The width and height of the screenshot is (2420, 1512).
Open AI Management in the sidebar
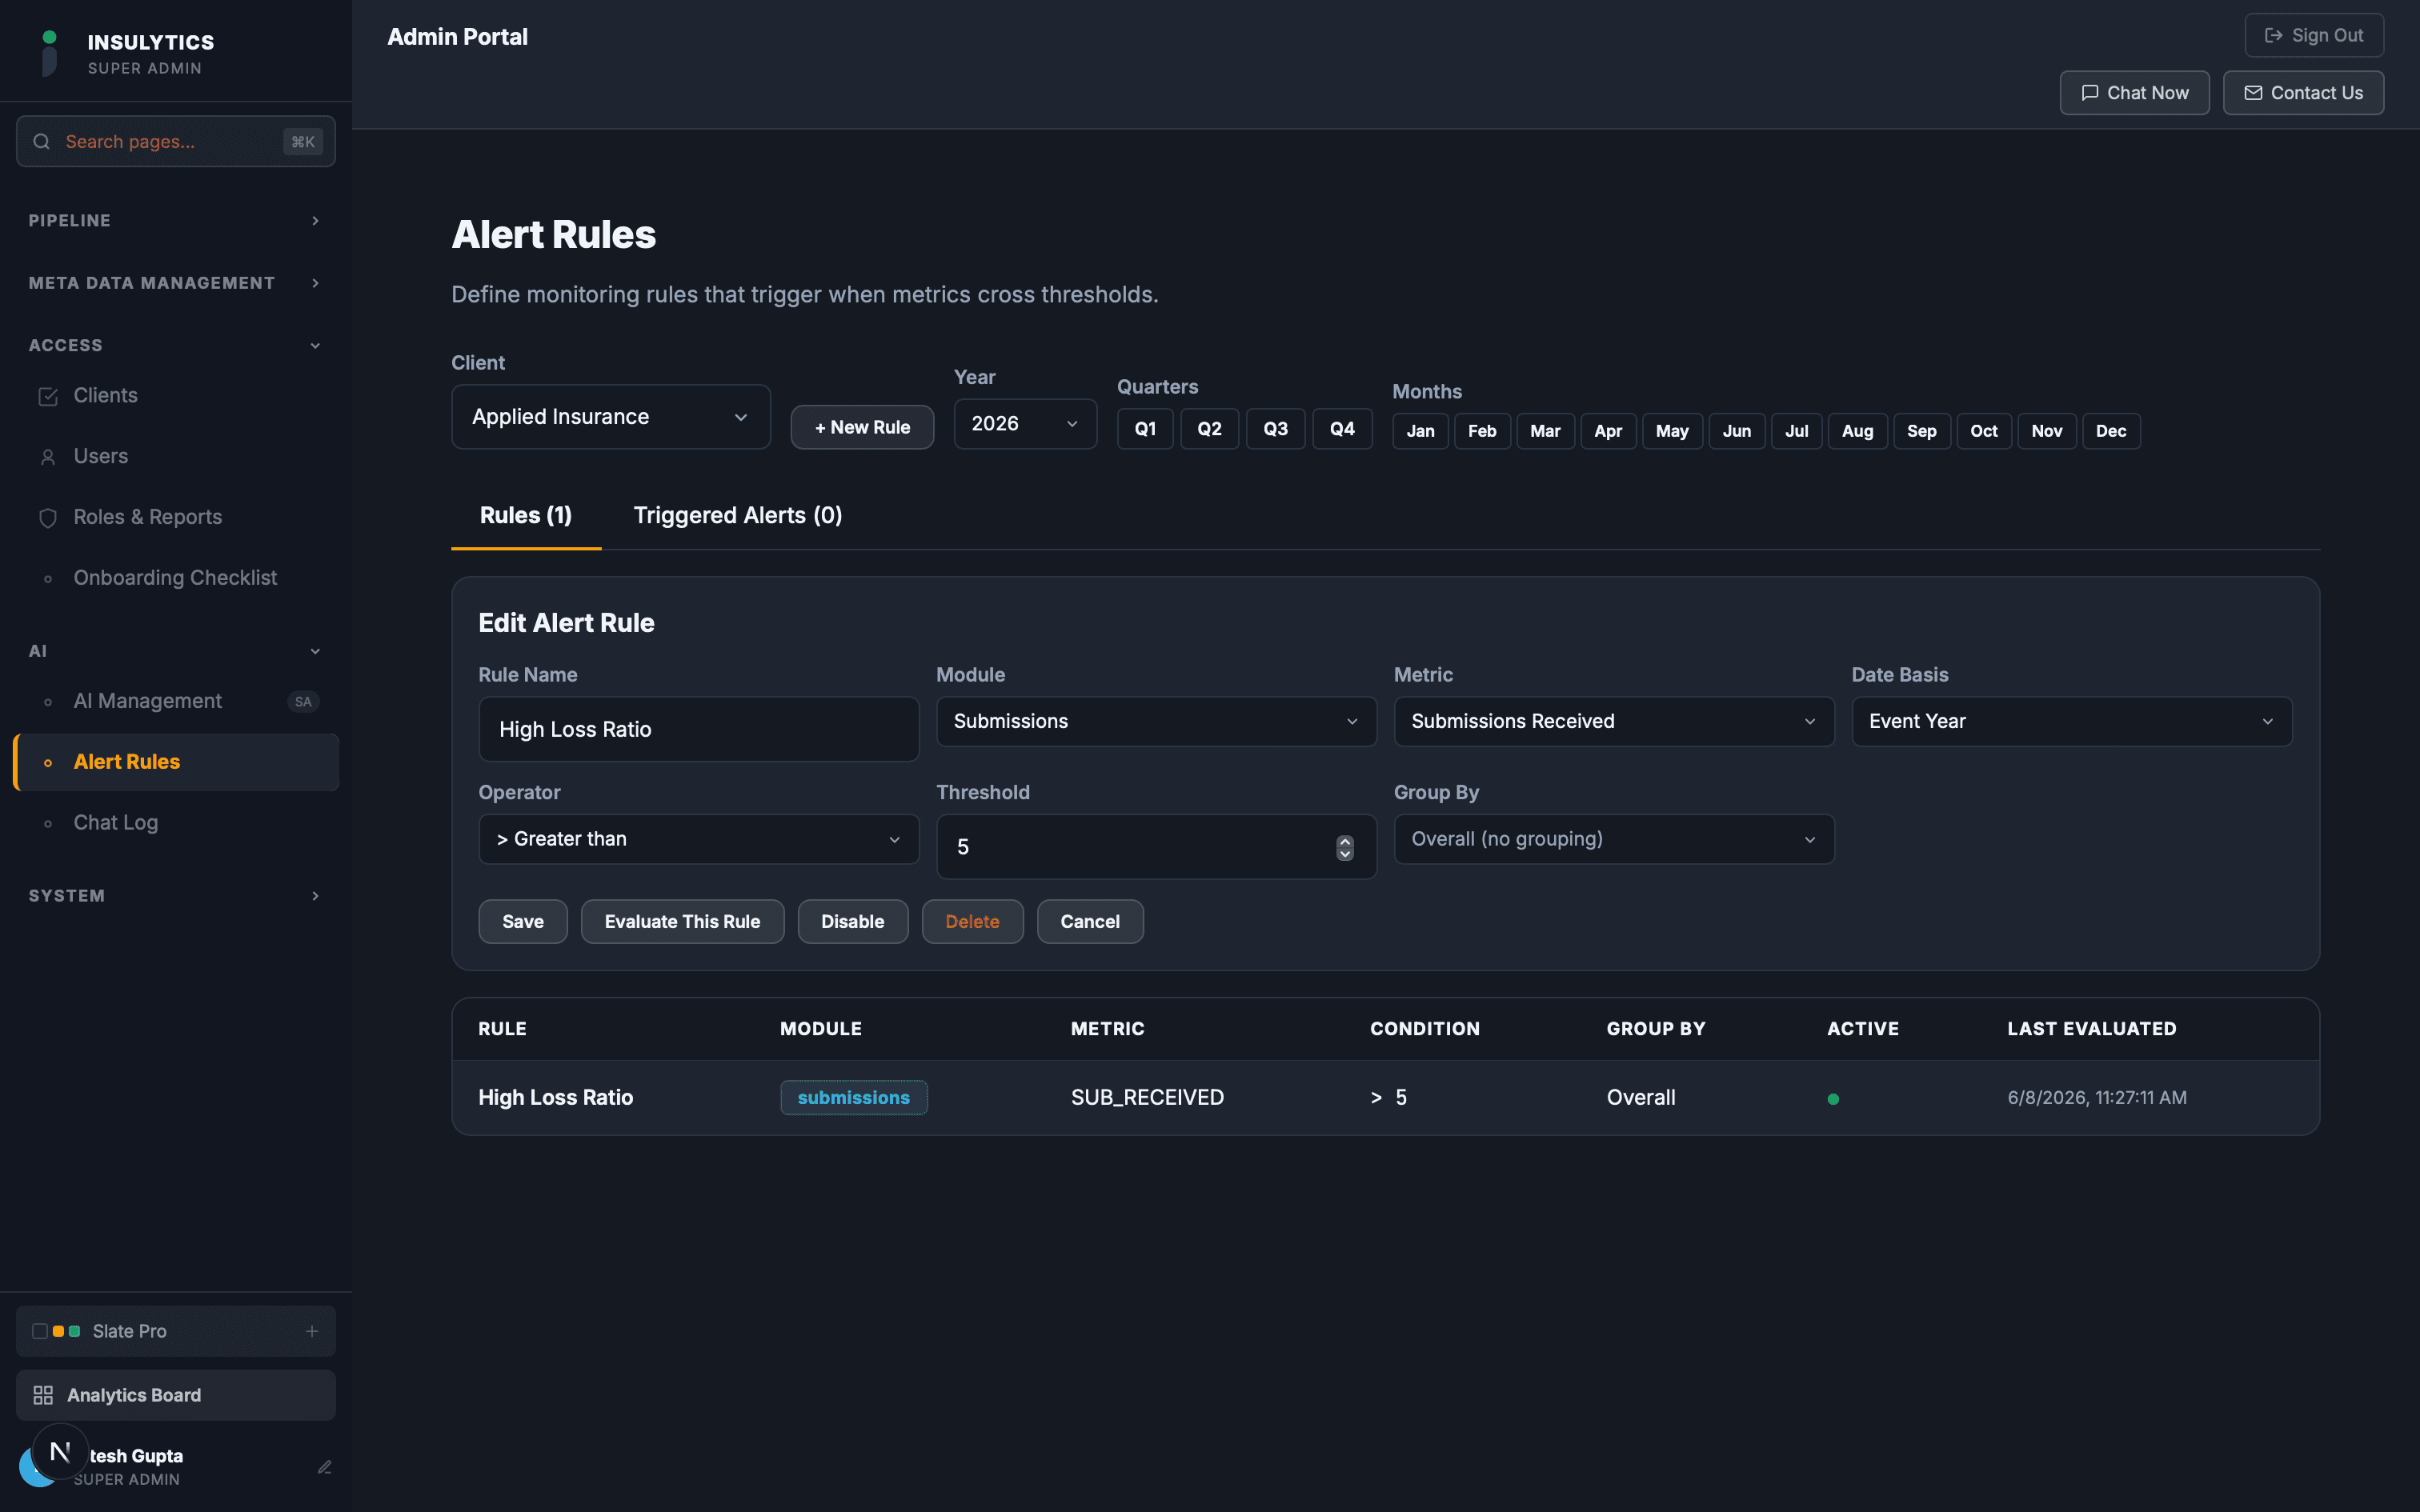(176, 702)
